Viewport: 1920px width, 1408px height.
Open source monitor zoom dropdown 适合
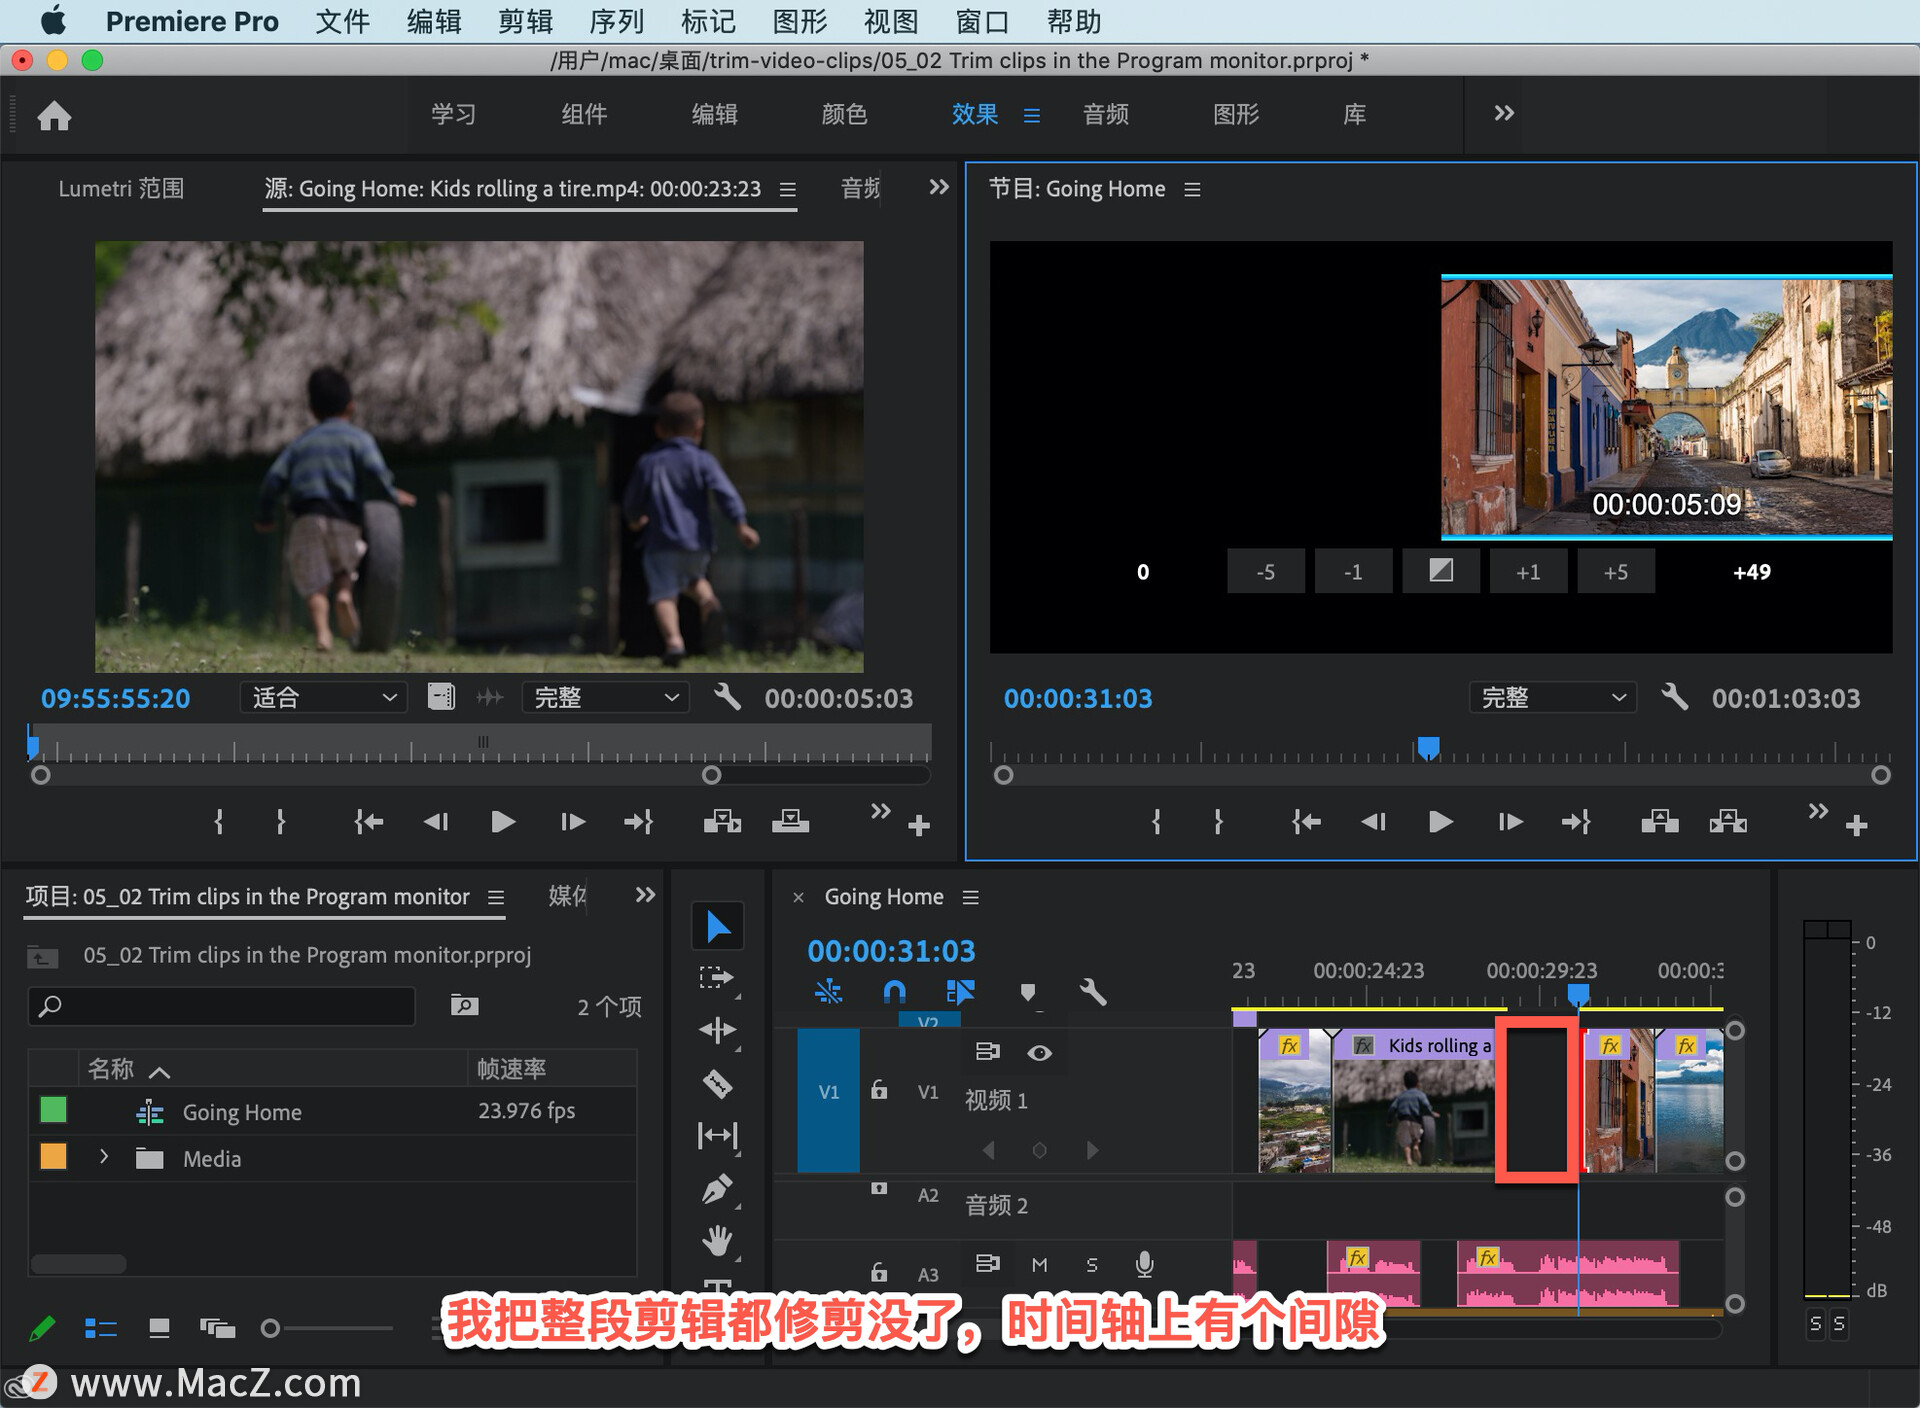coord(323,697)
